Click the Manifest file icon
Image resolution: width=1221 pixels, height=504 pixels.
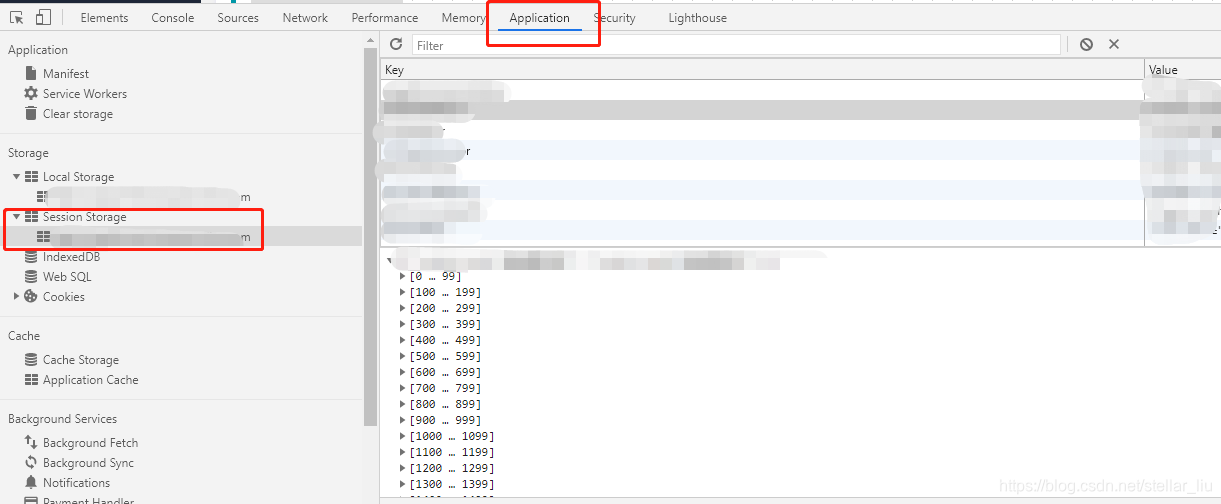[31, 74]
